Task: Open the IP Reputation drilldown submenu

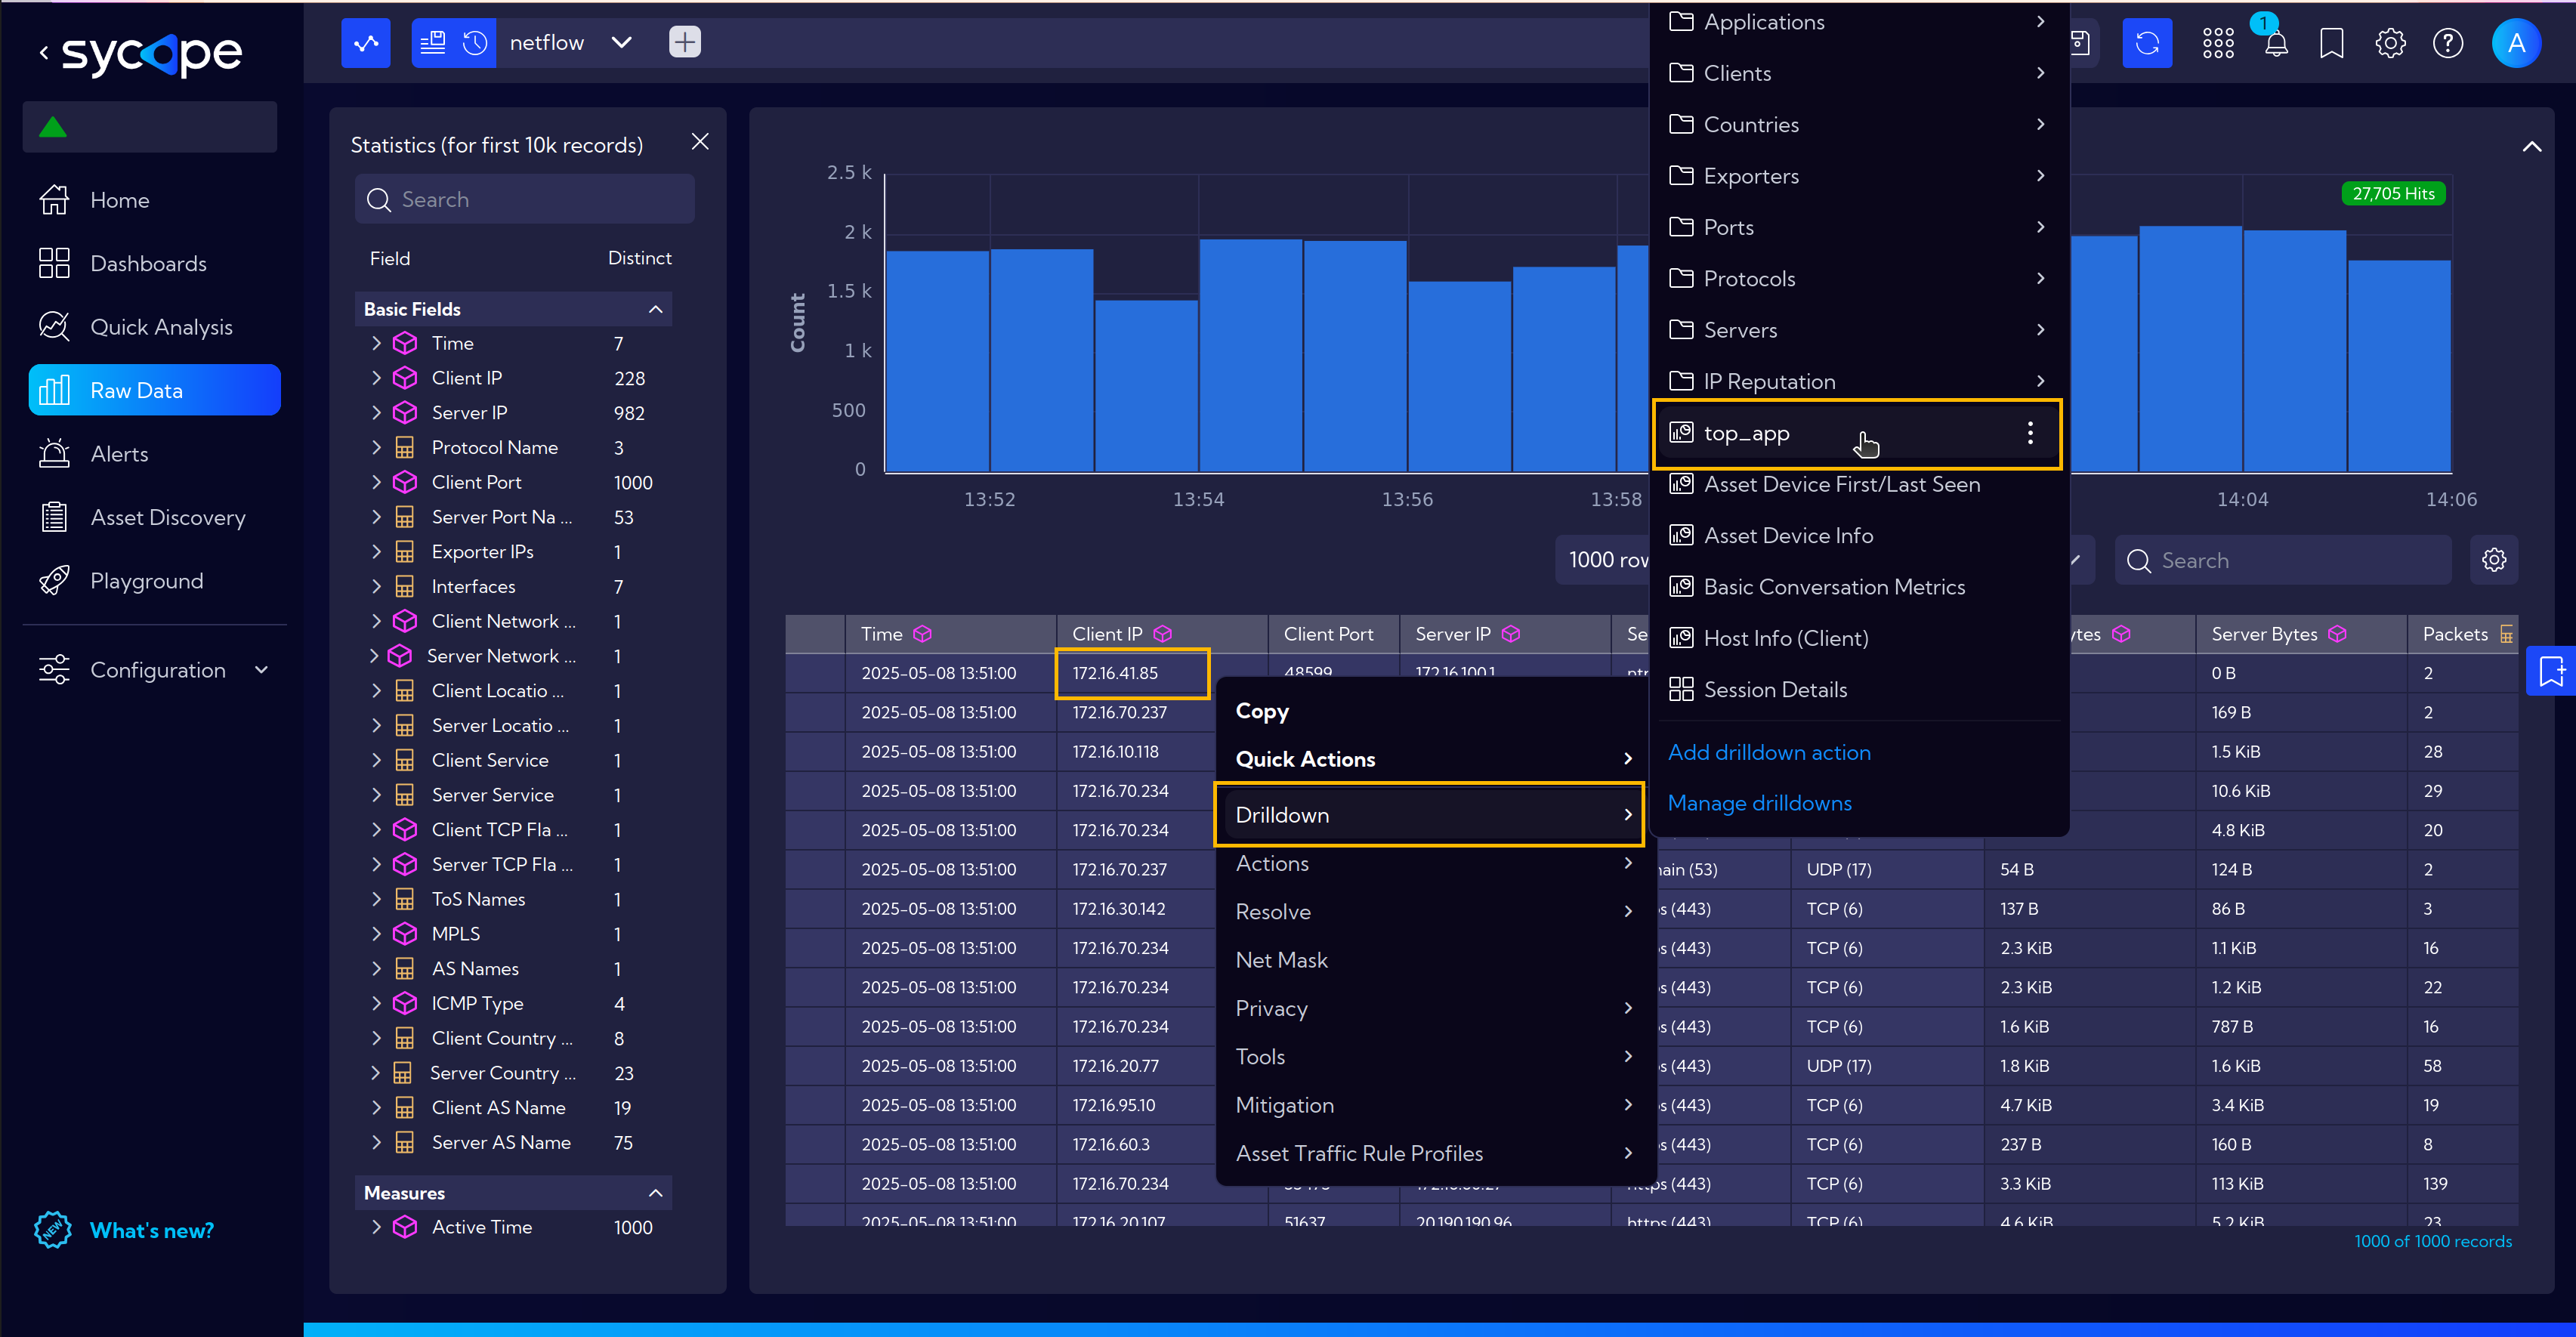Action: click(x=1858, y=382)
